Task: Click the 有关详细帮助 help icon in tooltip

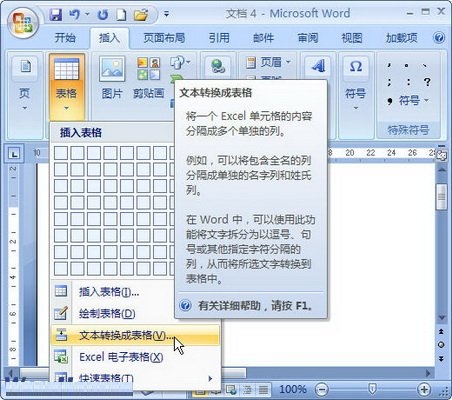Action: [x=185, y=305]
